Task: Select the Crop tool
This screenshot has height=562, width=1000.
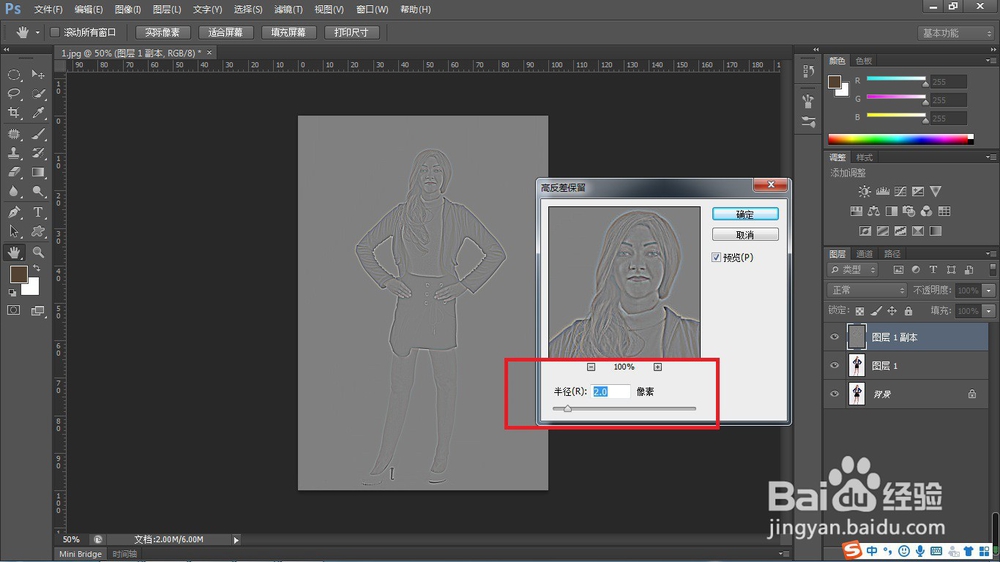Action: [14, 113]
